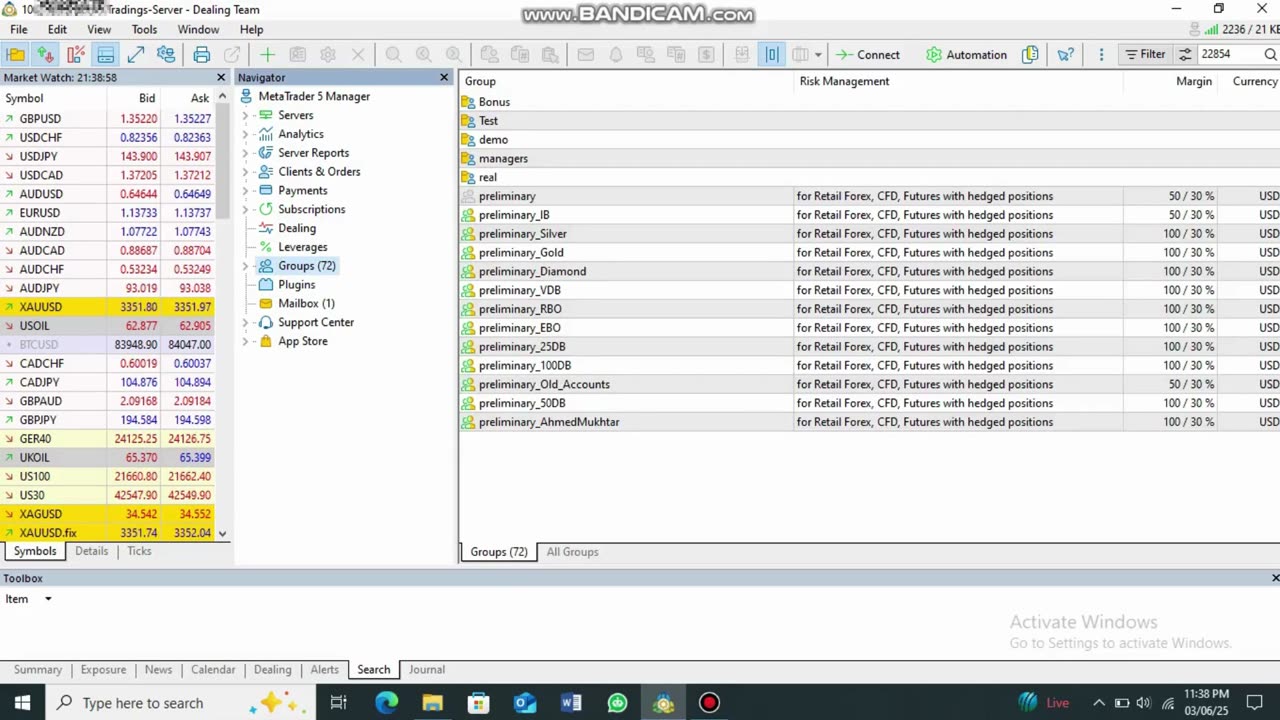Open the Bonus group folder
This screenshot has width=1280, height=720.
click(494, 102)
